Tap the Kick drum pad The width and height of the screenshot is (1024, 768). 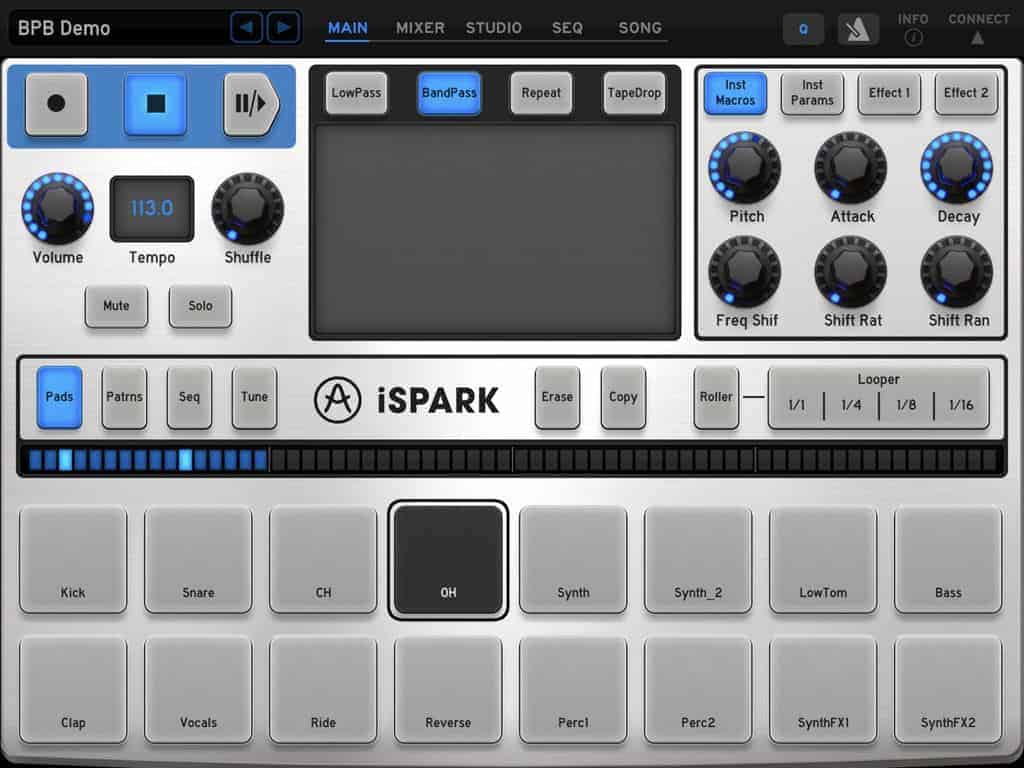(73, 559)
